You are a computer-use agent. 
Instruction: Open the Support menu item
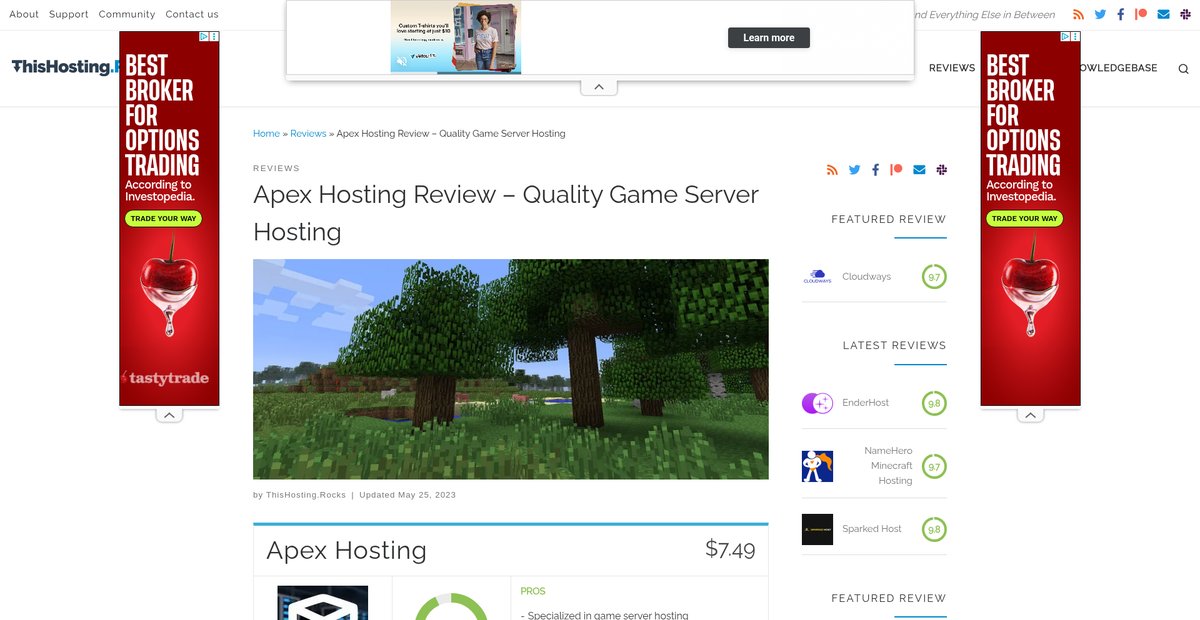pos(69,14)
